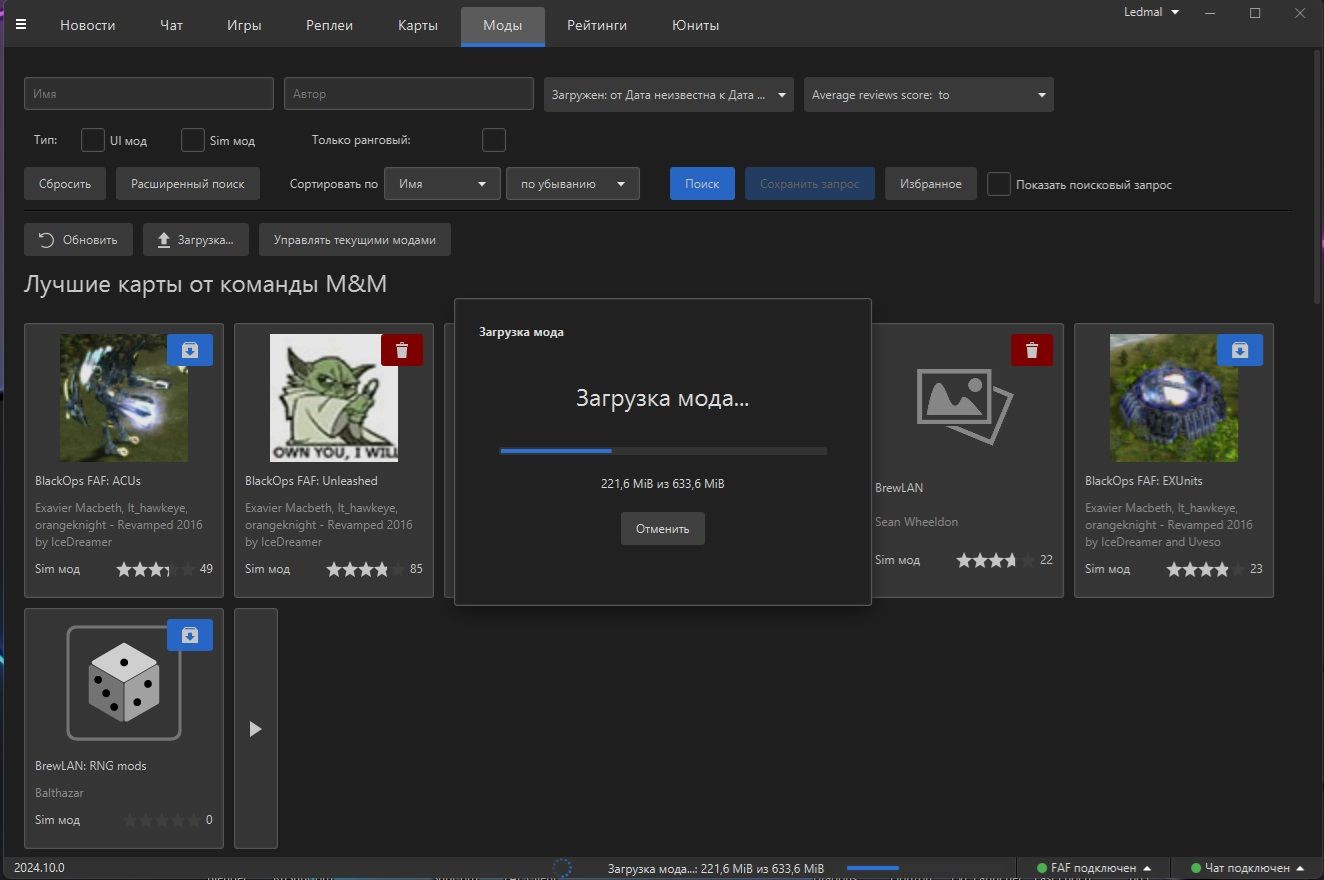The width and height of the screenshot is (1324, 880).
Task: Click the vertical scrollbar on right
Action: coord(1317,178)
